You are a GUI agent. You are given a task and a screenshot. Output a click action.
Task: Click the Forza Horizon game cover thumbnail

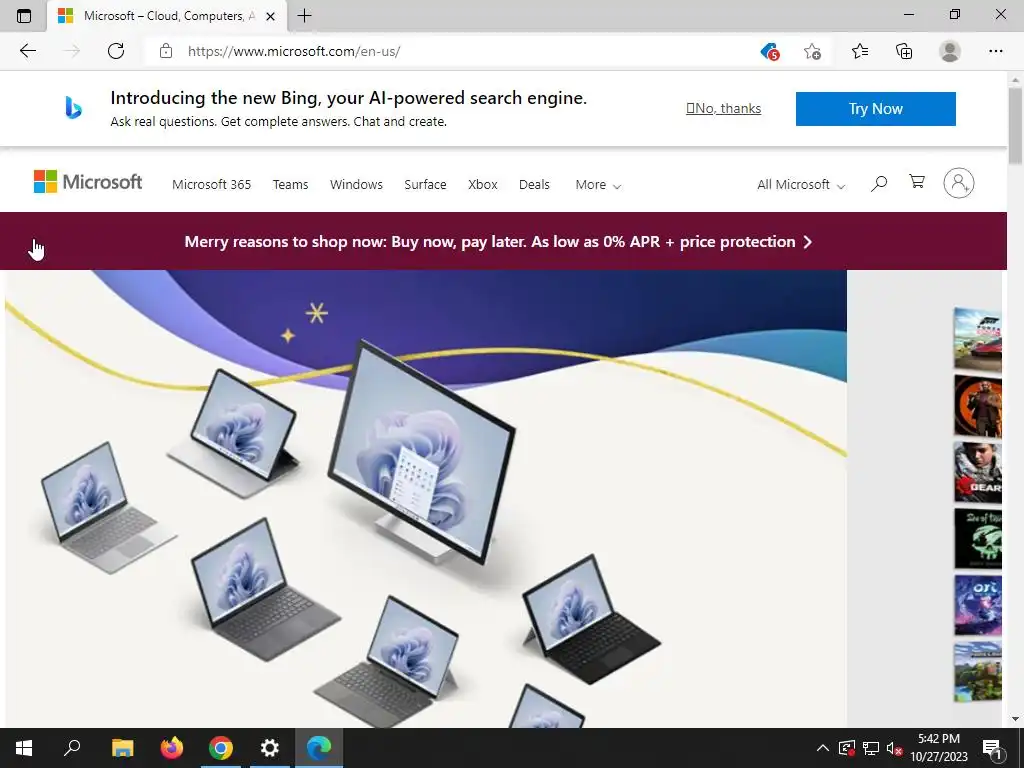point(978,340)
